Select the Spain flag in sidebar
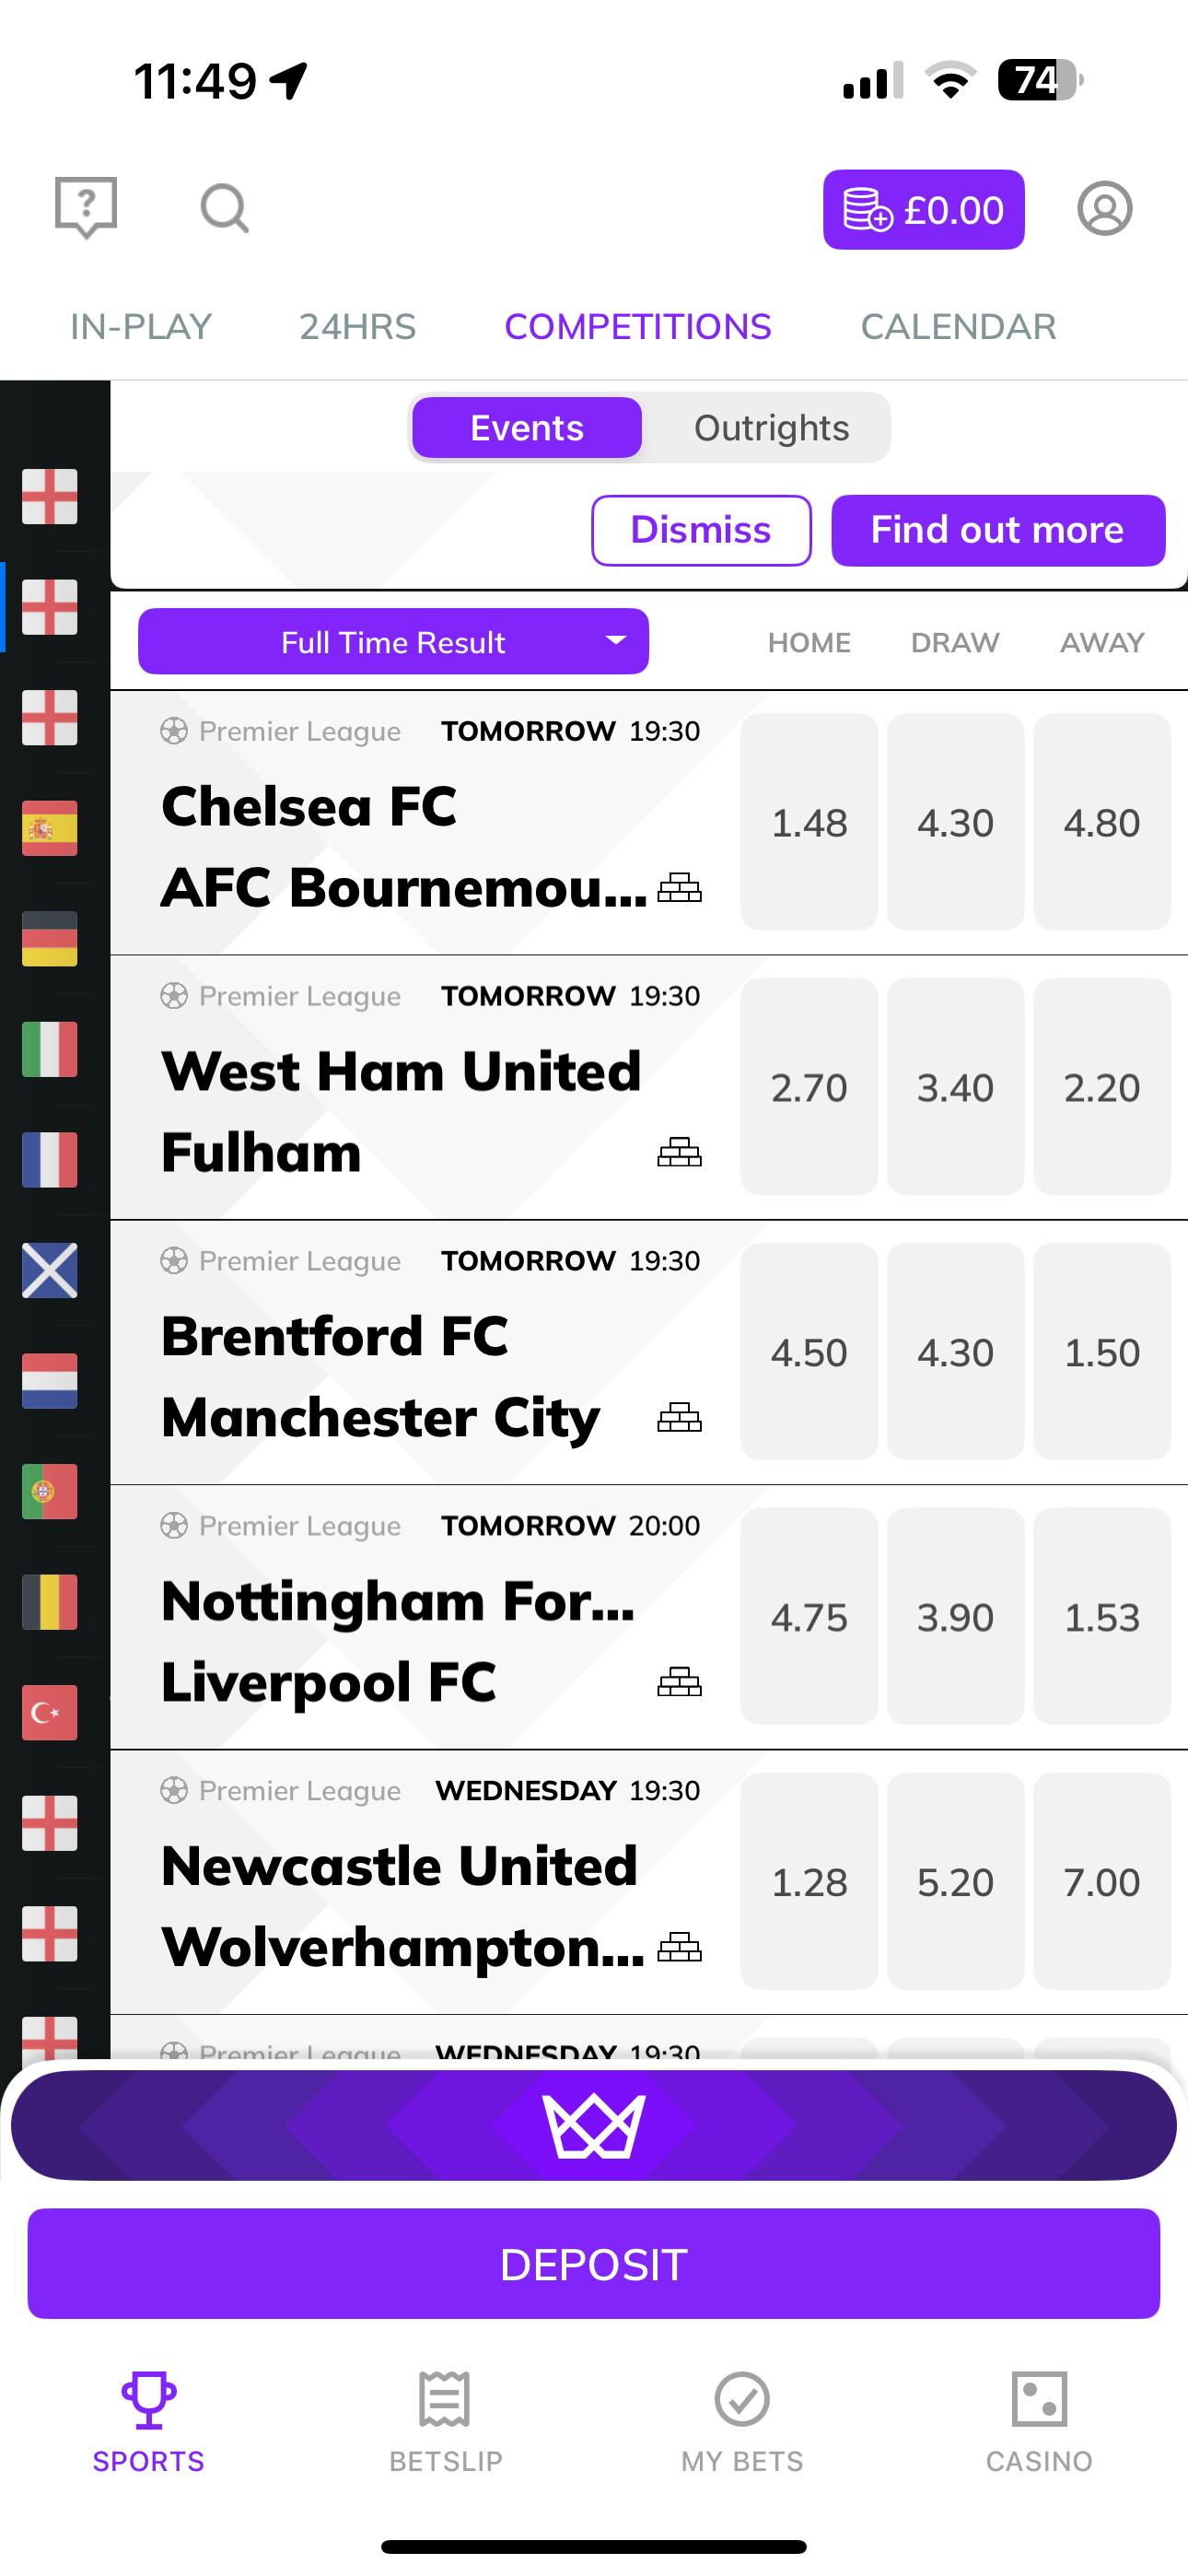 50,828
